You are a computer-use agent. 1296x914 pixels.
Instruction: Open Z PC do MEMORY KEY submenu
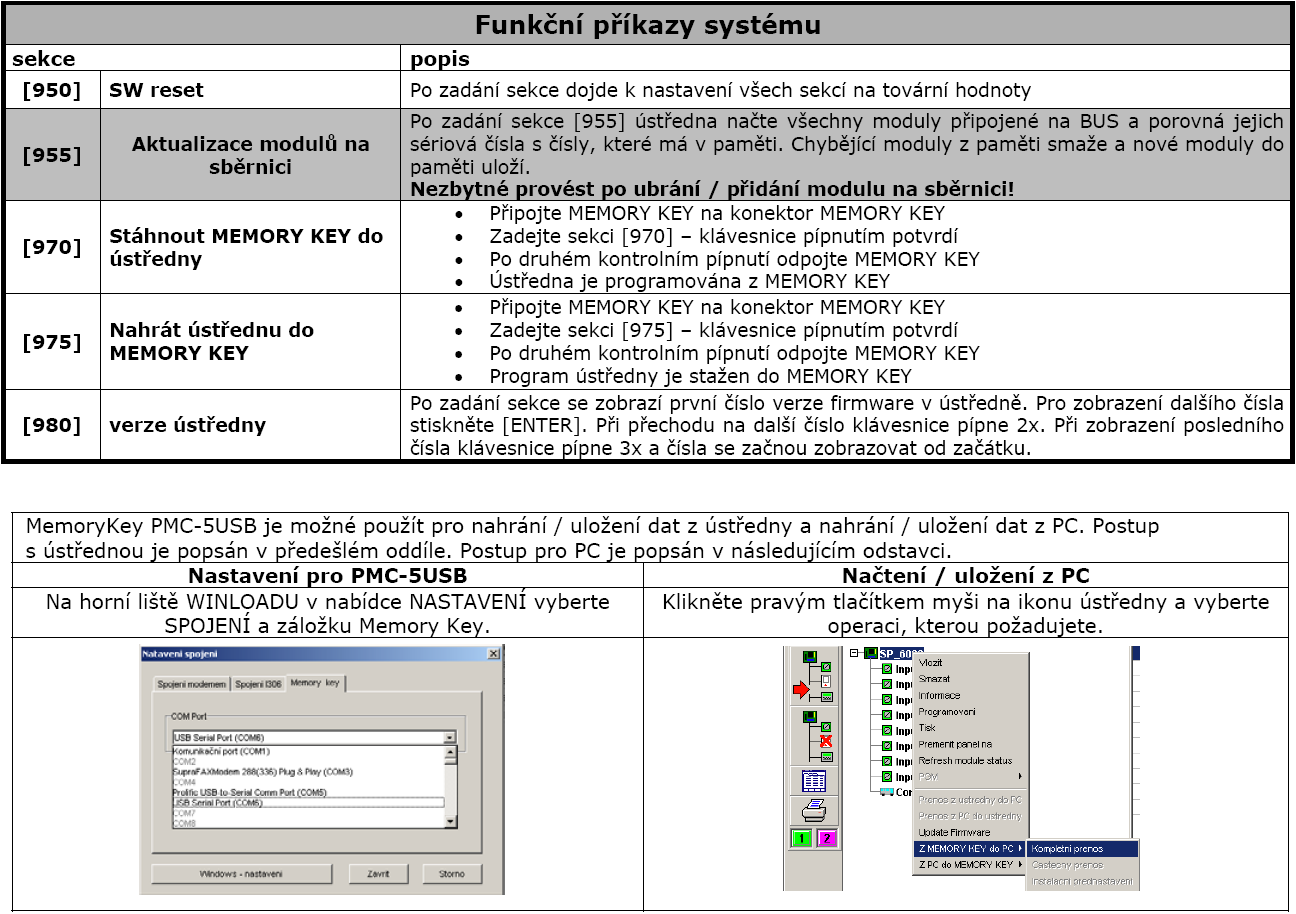point(970,865)
